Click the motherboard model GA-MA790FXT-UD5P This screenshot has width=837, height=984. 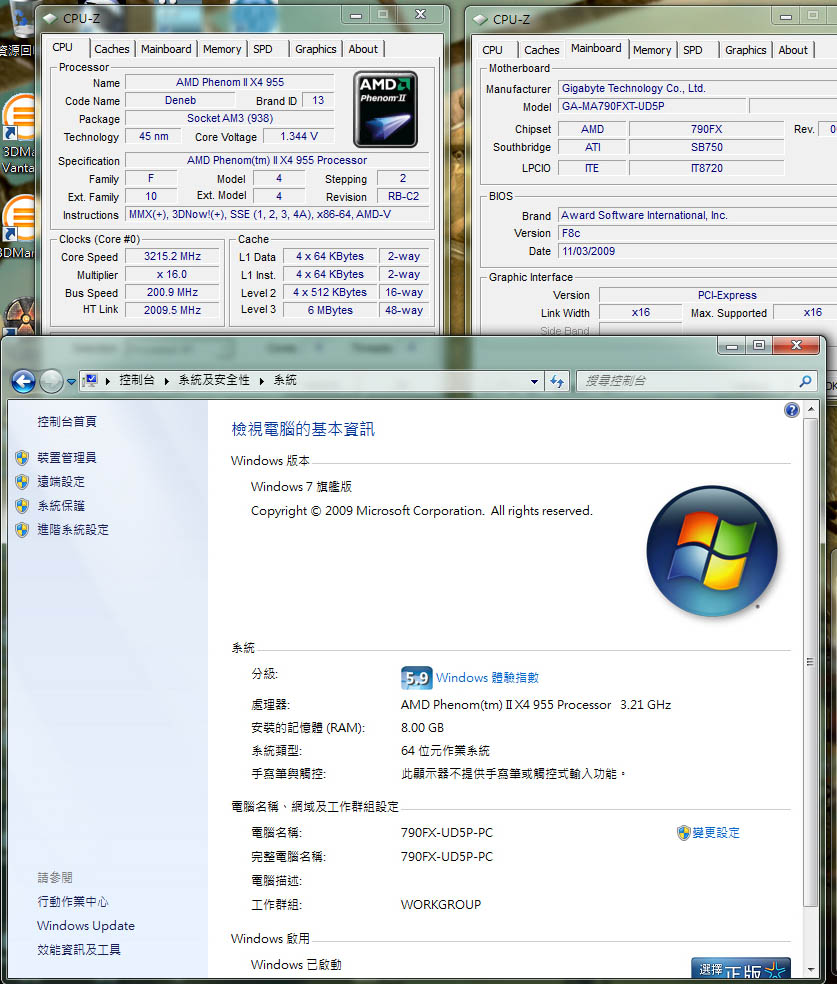pos(652,106)
